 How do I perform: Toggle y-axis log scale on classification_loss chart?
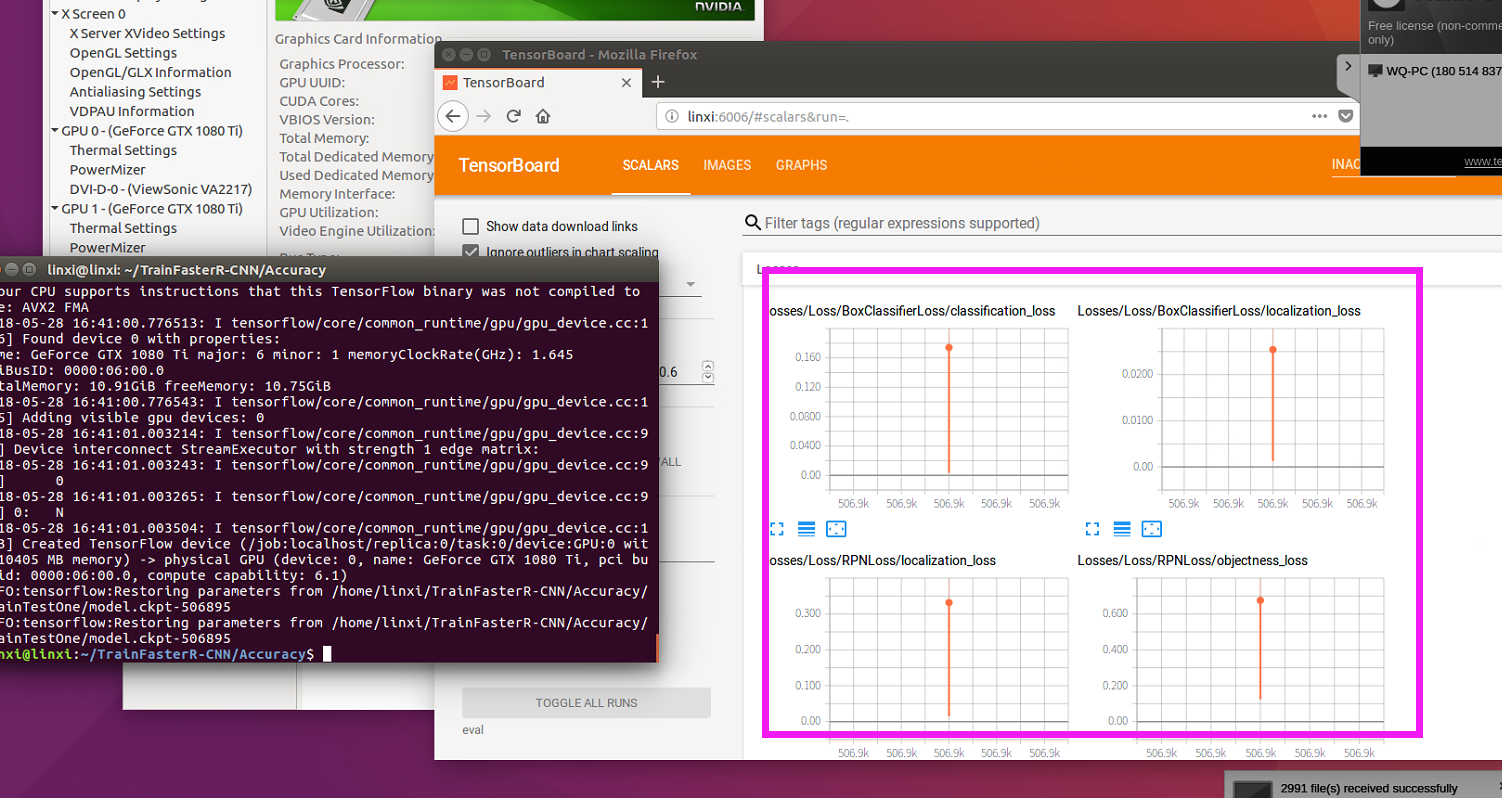tap(807, 528)
